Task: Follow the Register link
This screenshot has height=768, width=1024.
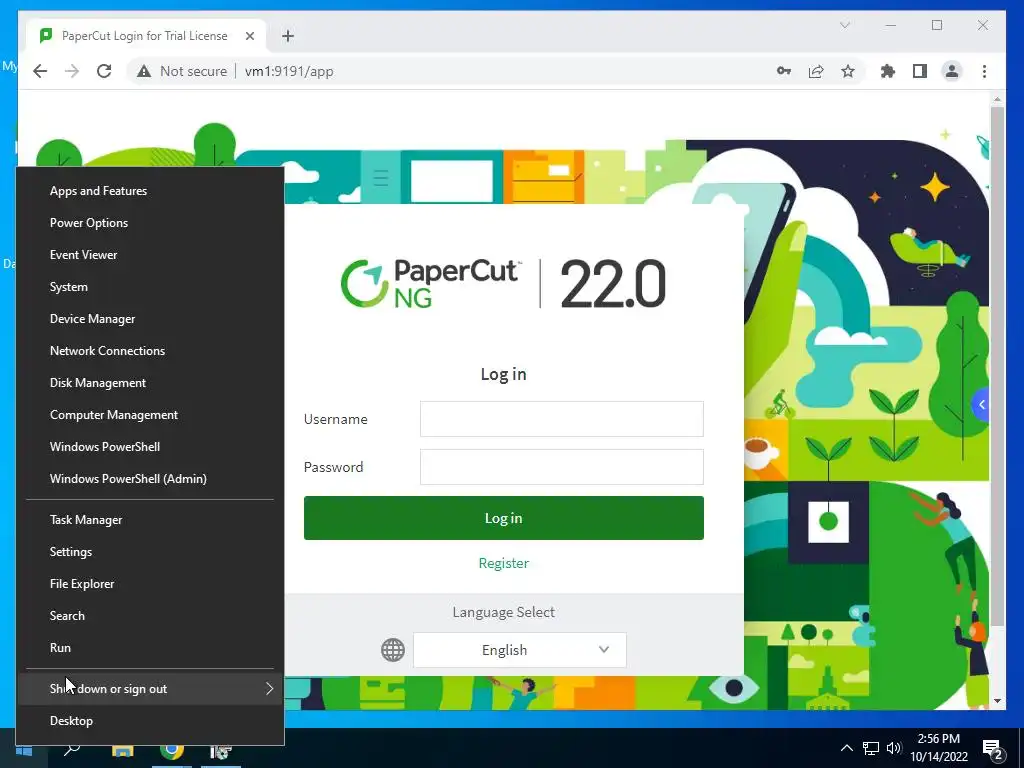Action: pyautogui.click(x=504, y=563)
